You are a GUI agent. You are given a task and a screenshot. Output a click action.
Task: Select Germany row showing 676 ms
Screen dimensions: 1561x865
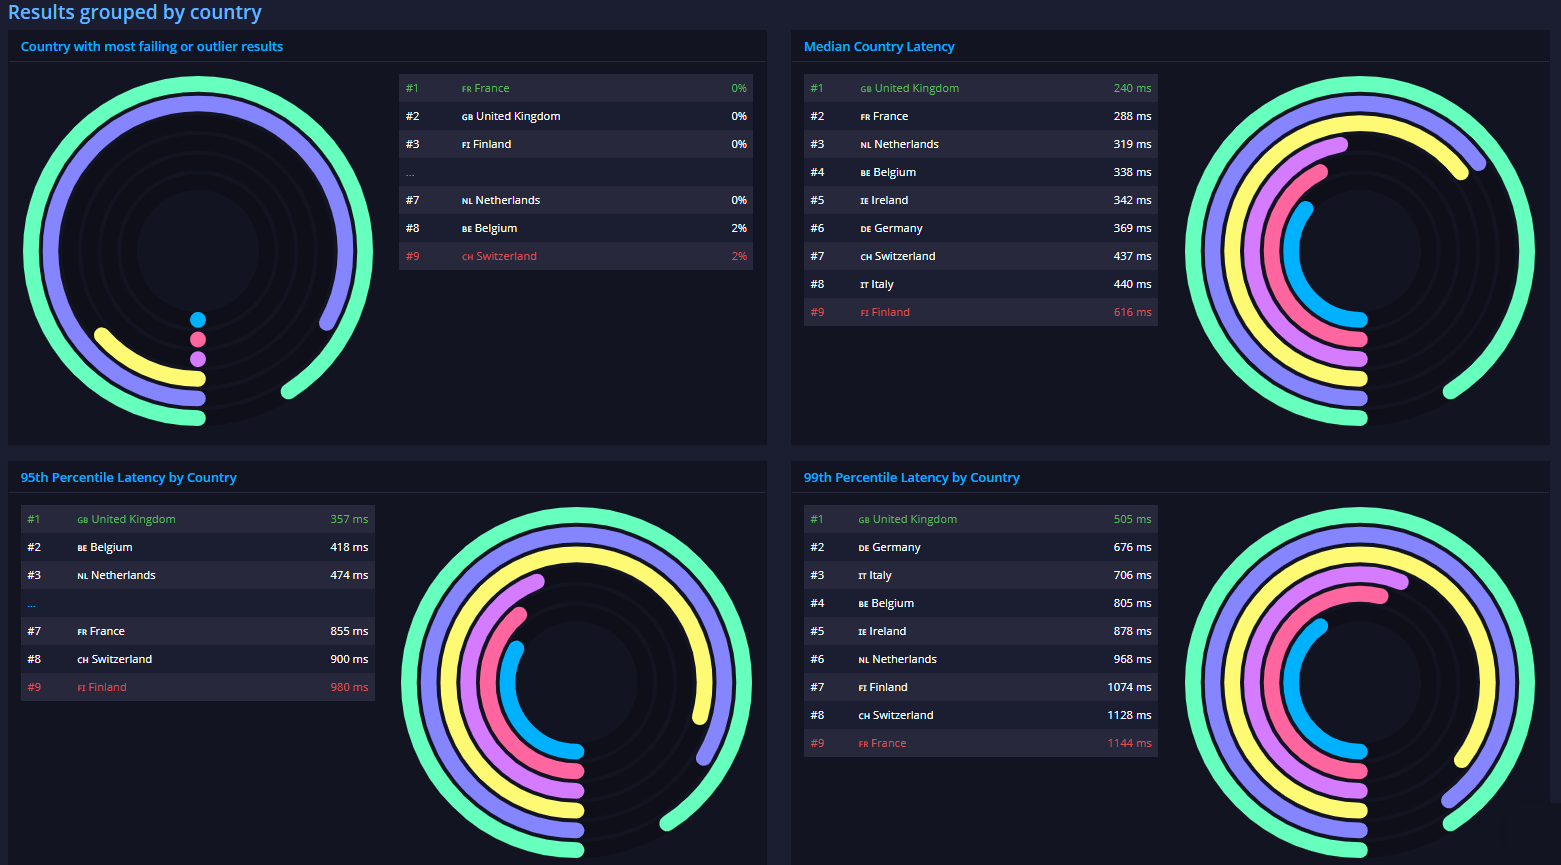click(x=981, y=547)
